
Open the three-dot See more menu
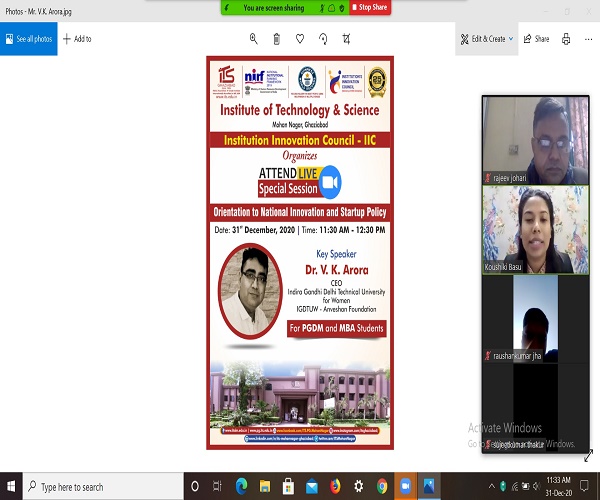tap(589, 39)
